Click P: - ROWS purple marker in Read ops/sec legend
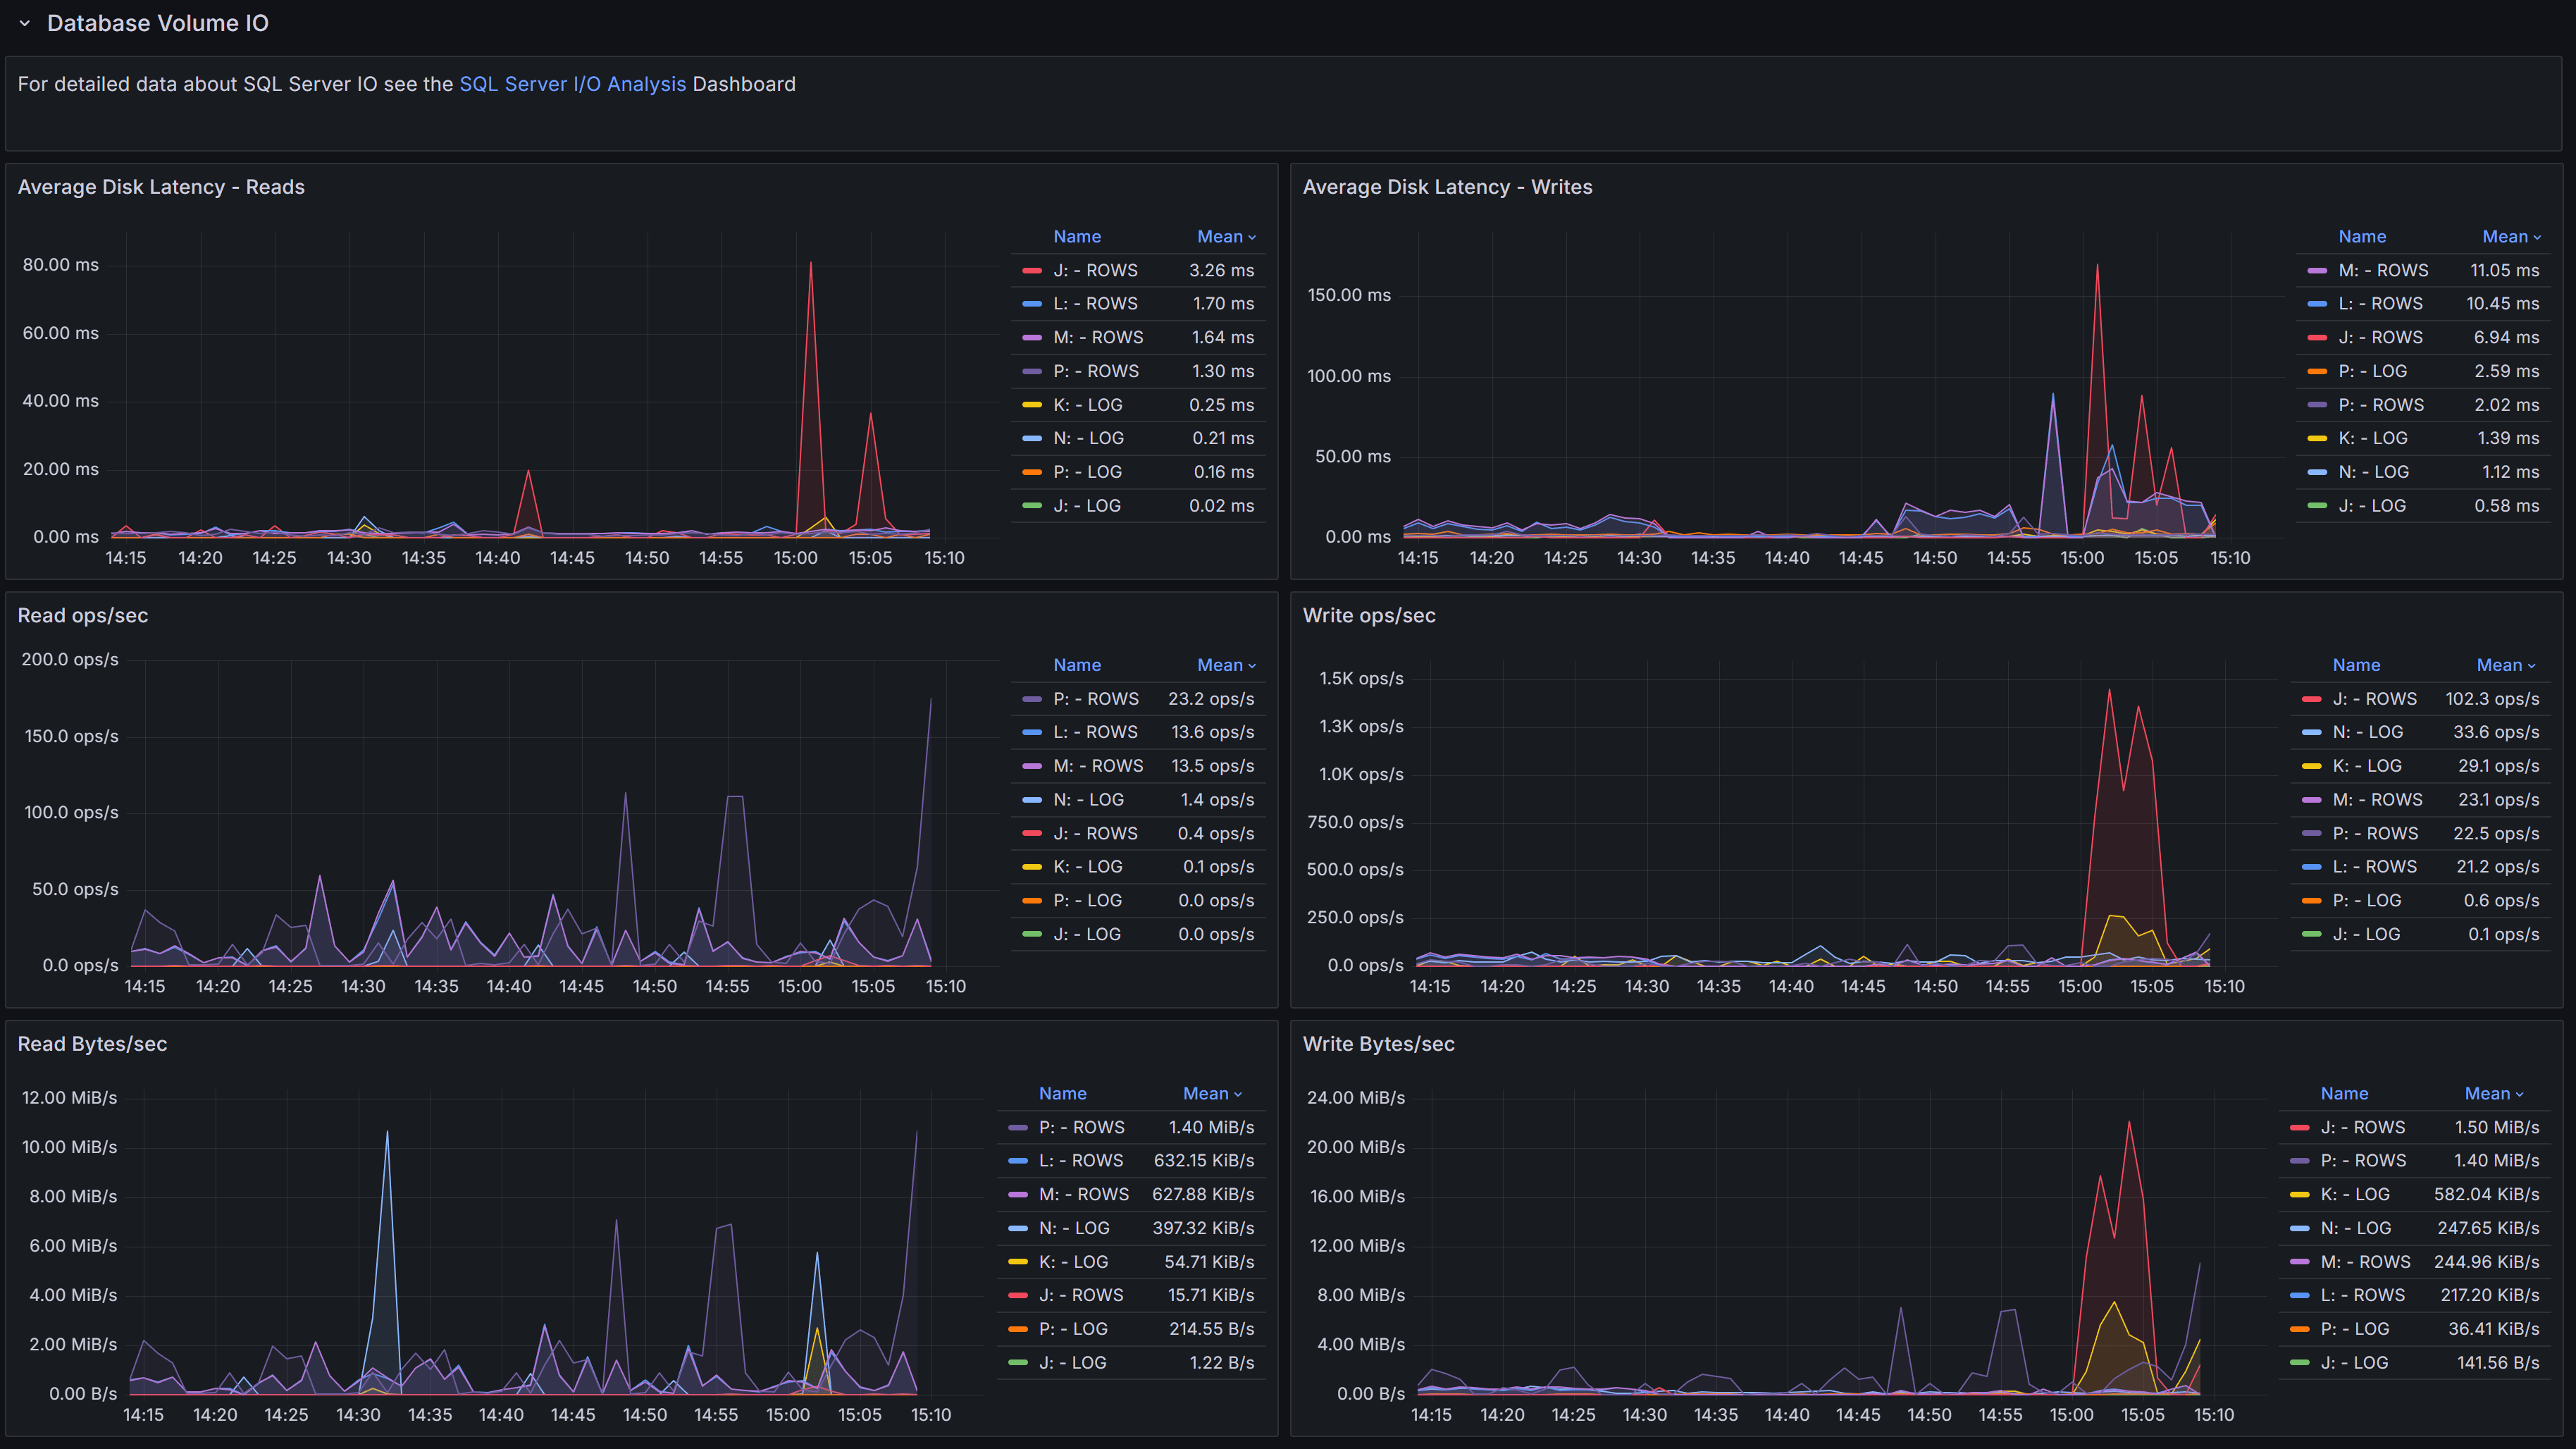Image resolution: width=2576 pixels, height=1449 pixels. [x=1031, y=699]
